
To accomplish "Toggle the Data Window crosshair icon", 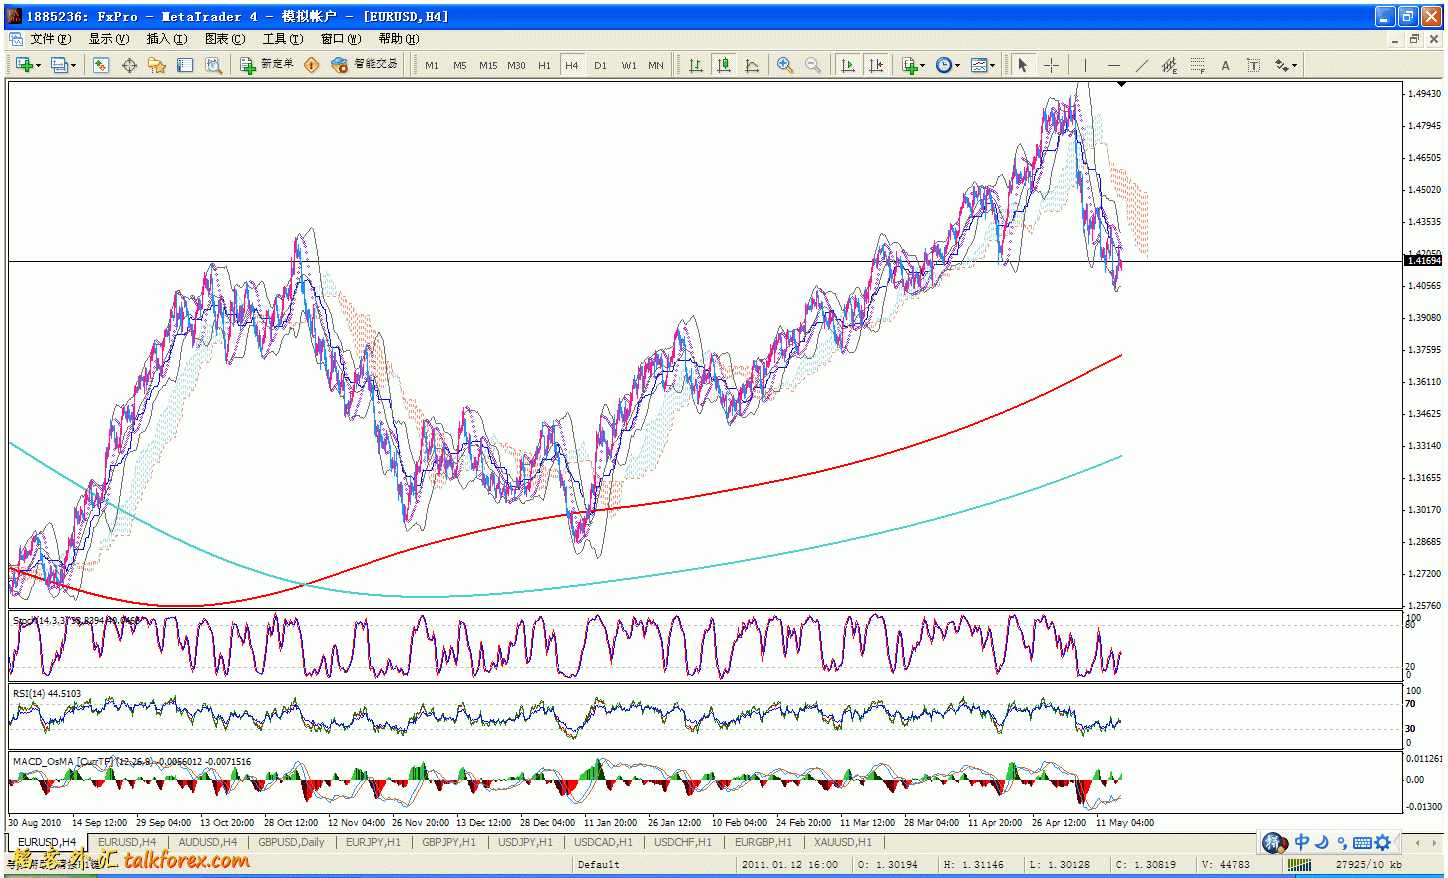I will tap(129, 65).
